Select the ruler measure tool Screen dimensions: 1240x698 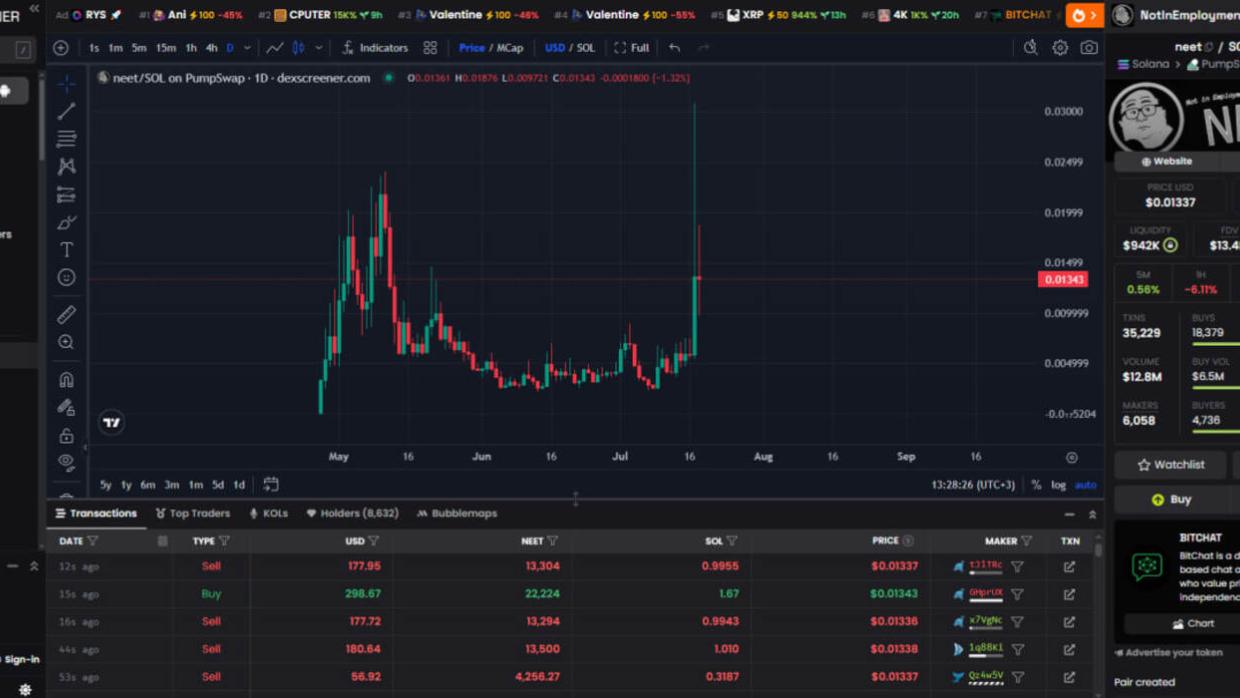coord(66,314)
